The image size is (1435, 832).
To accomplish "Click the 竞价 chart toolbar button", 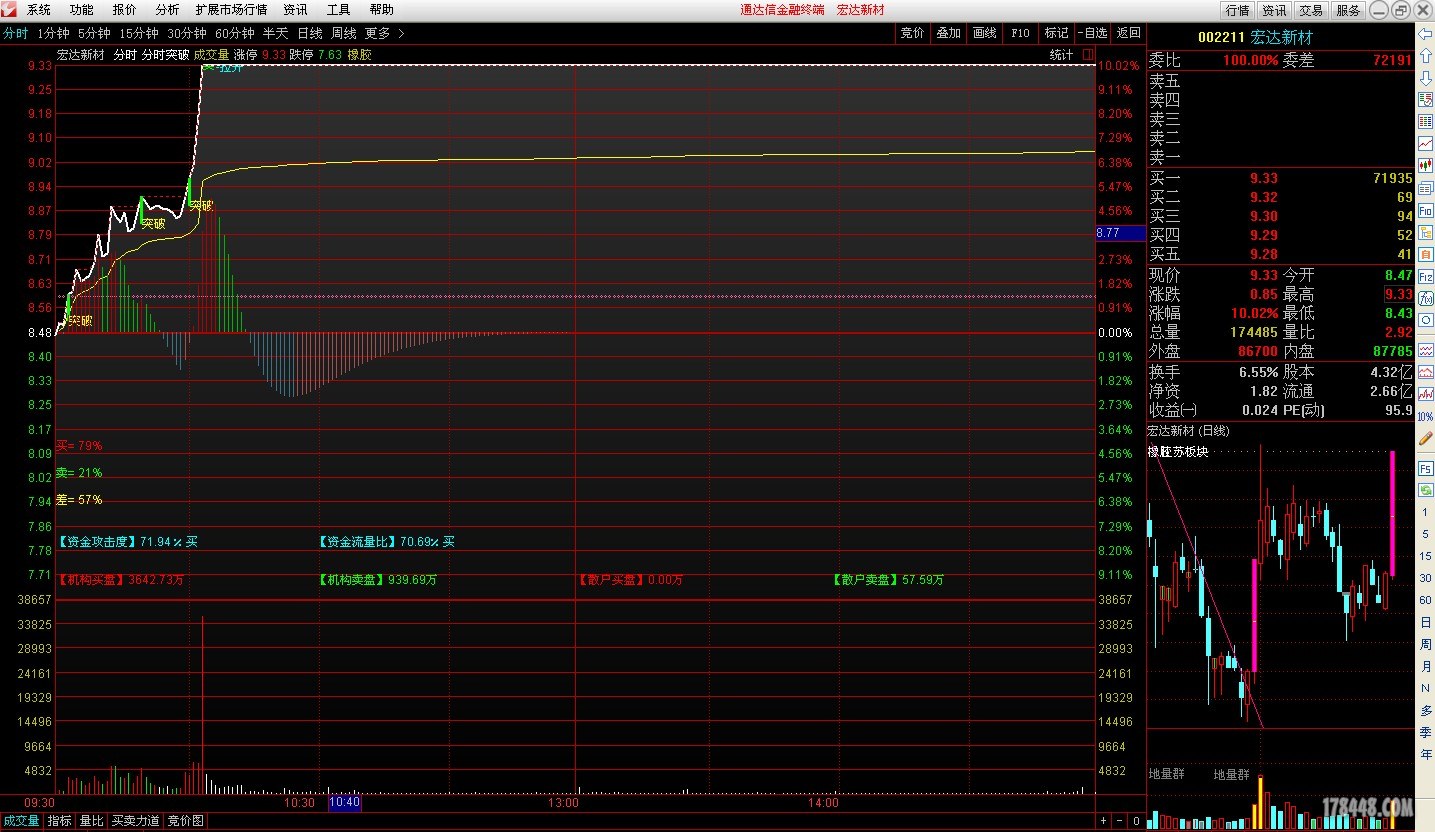I will coord(912,33).
